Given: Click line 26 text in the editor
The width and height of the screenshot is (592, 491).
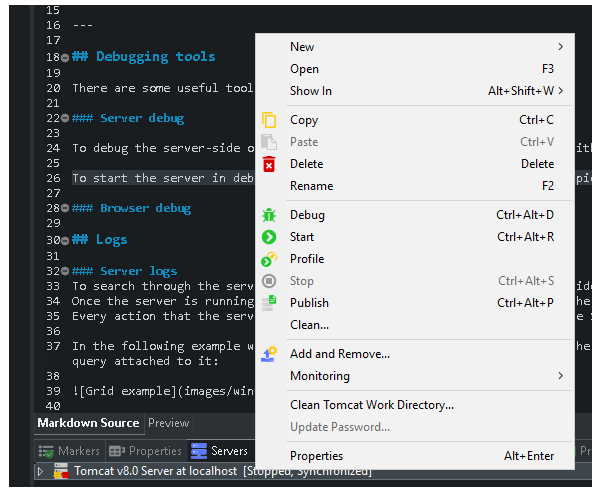Looking at the screenshot, I should point(163,178).
